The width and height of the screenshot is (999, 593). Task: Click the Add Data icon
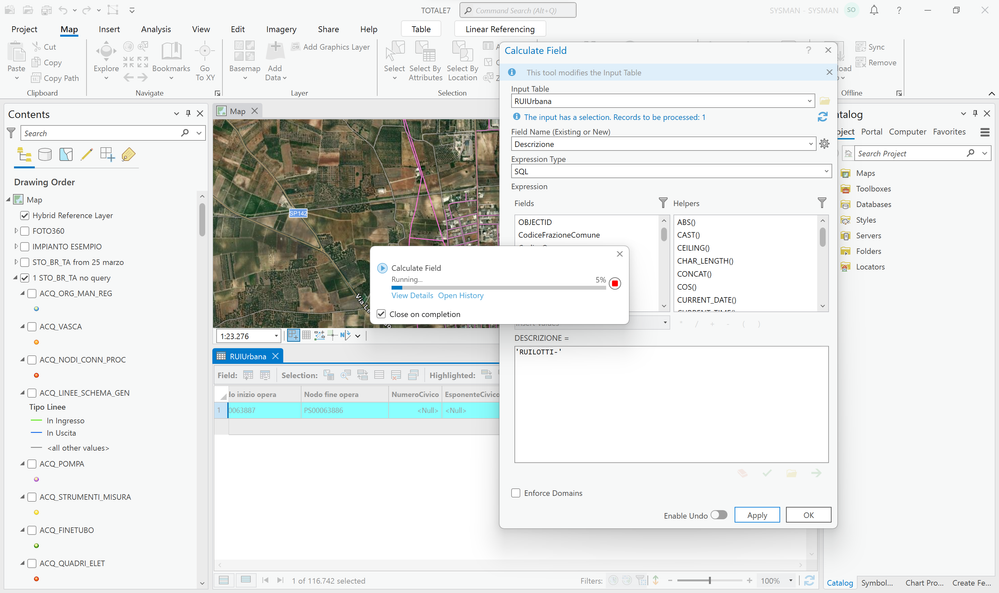point(274,52)
